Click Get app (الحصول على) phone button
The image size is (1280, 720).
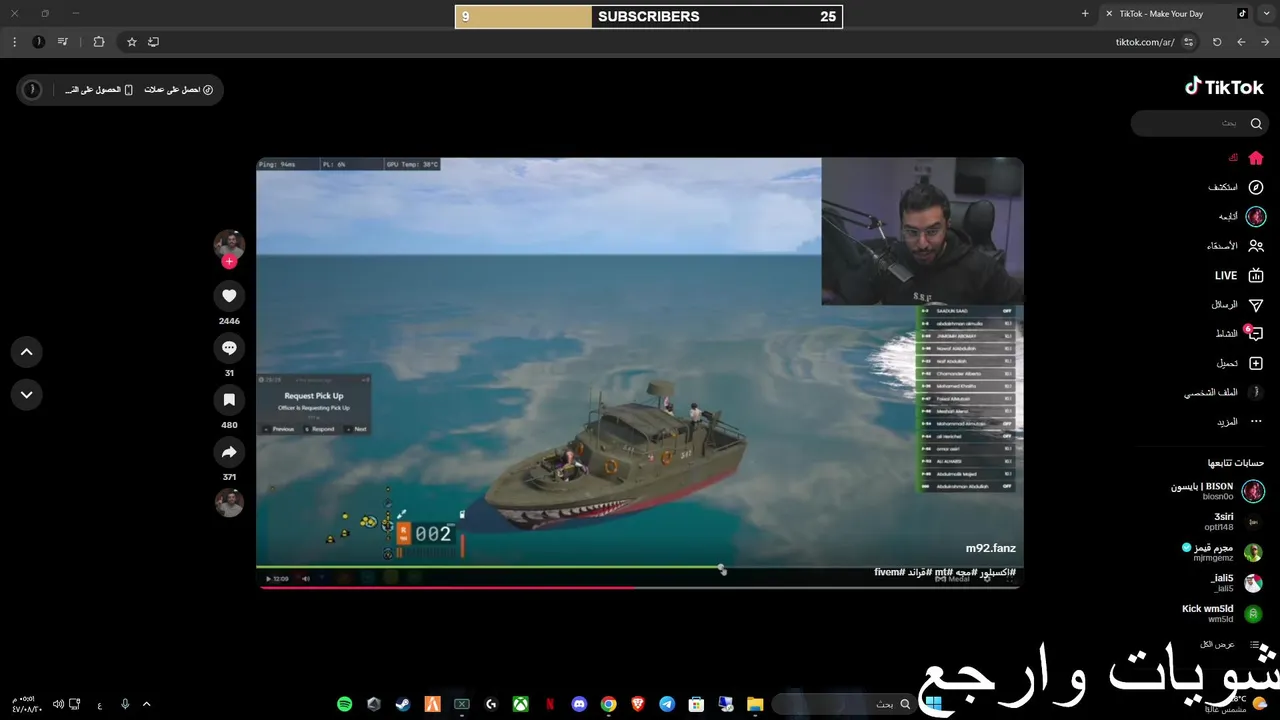click(99, 90)
